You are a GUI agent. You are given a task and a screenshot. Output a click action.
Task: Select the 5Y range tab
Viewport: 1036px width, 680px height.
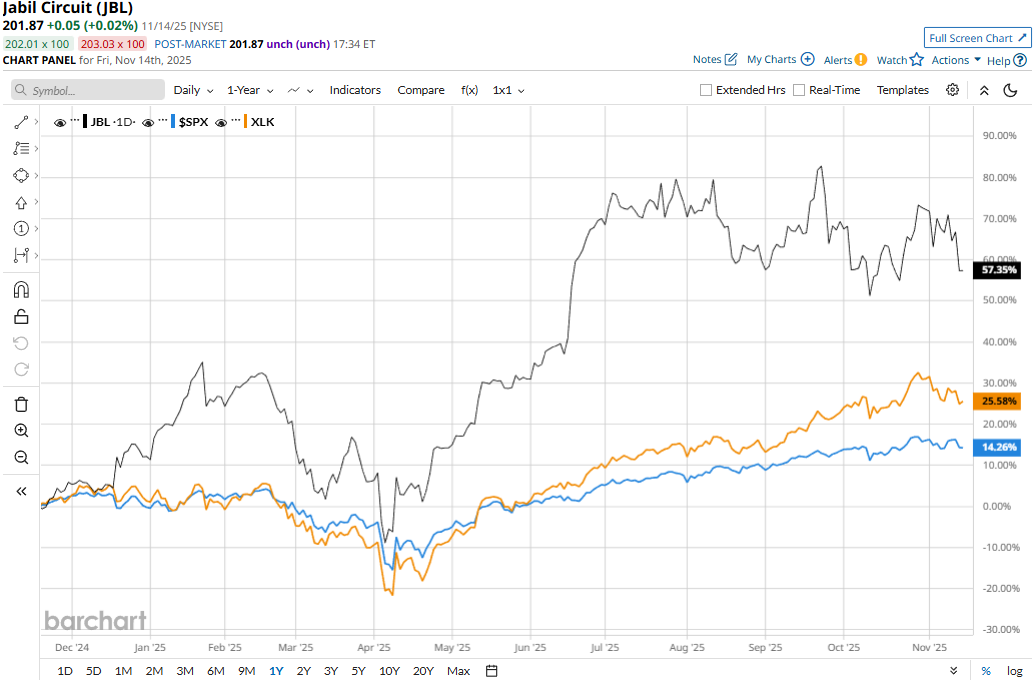(x=358, y=671)
